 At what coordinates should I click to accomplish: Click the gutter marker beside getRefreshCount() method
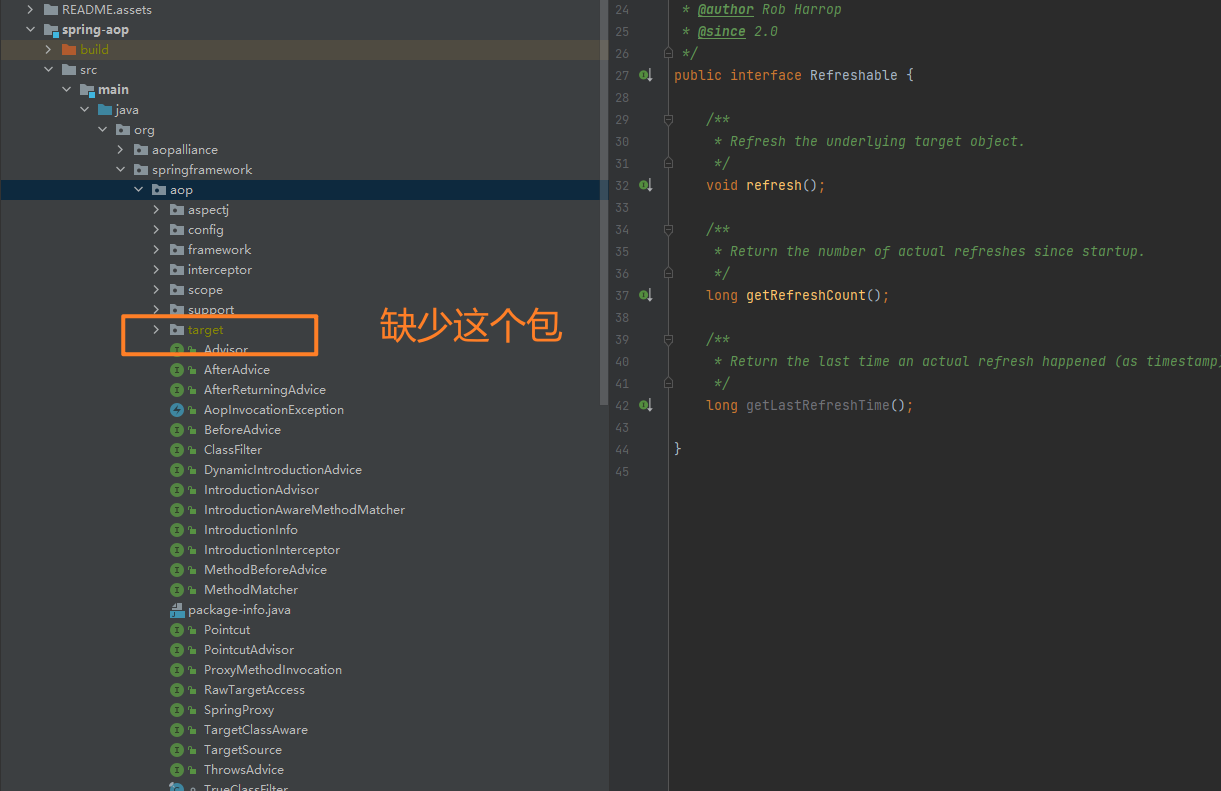pos(645,296)
